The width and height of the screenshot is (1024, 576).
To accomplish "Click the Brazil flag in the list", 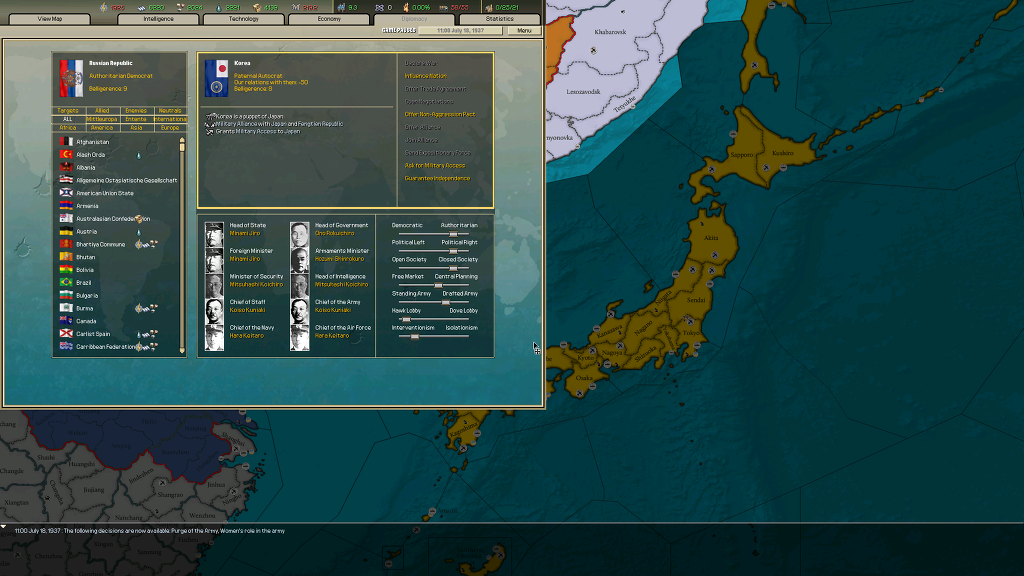I will pos(65,283).
